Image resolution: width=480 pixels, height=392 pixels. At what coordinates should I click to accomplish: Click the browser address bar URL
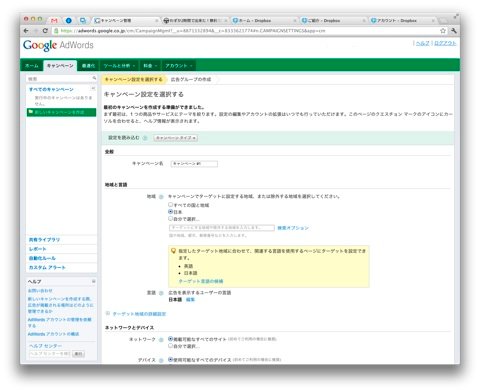(193, 31)
